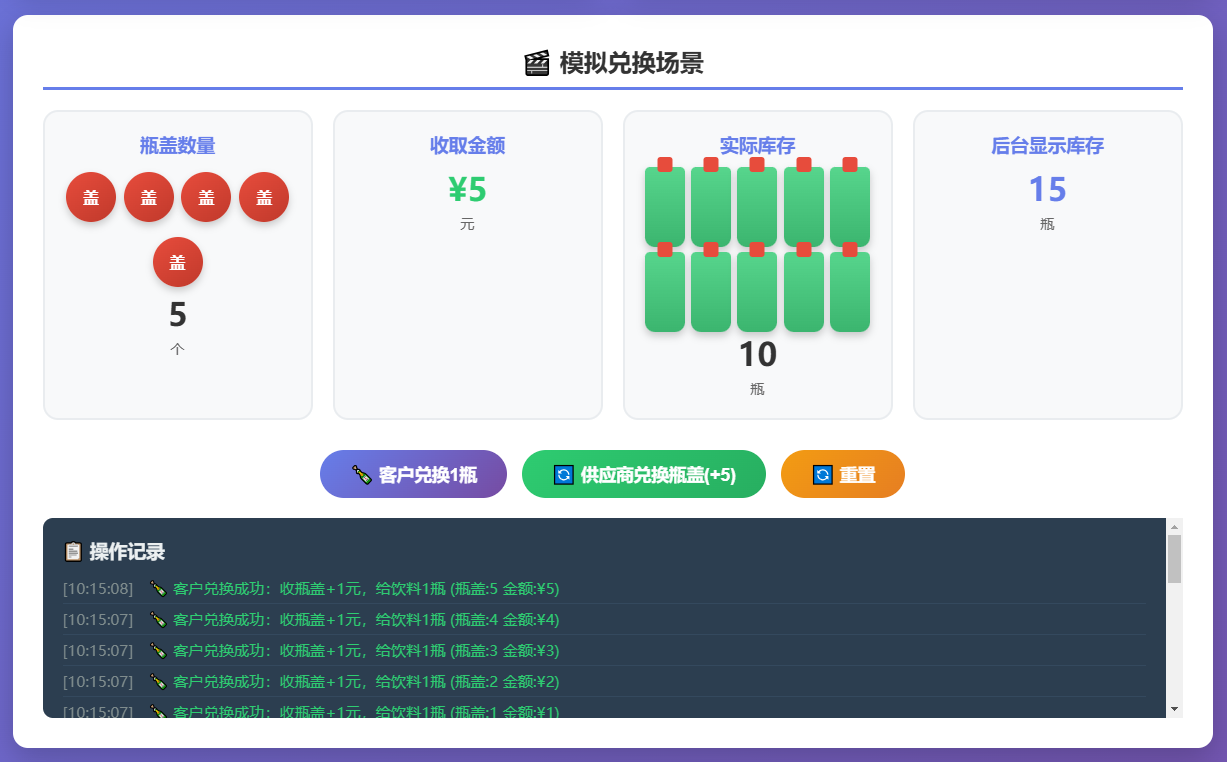The height and width of the screenshot is (762, 1227).
Task: Click the top-left green bottle in 实际库存
Action: [664, 204]
